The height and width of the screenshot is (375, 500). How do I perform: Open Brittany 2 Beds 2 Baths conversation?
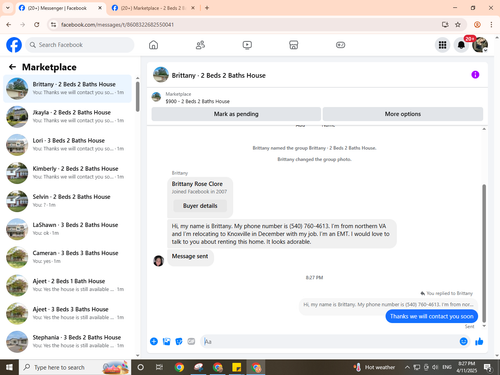click(x=67, y=88)
